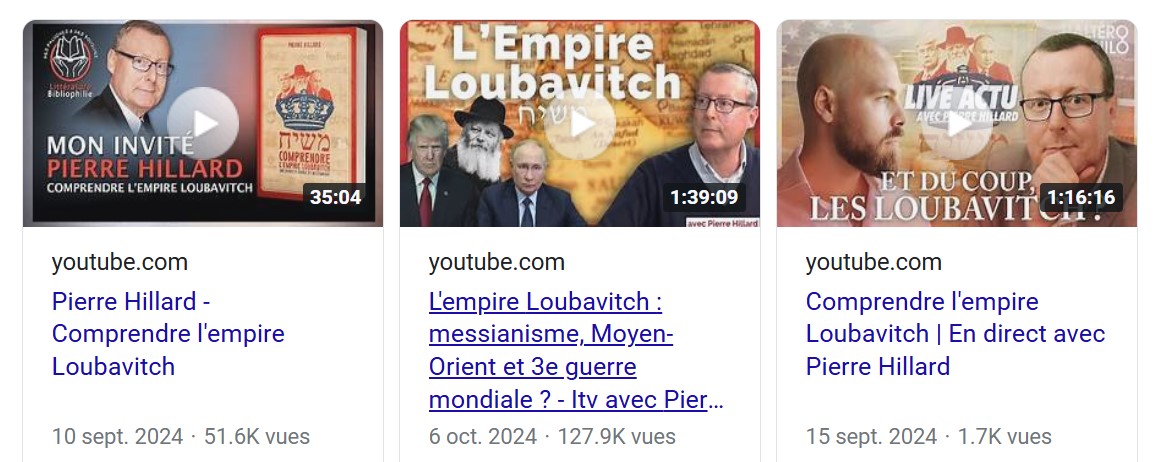Viewport: 1155px width, 462px height.
Task: Click 'MON INVITÉ PIERRE HILLARD' text in thumbnail
Action: click(144, 156)
